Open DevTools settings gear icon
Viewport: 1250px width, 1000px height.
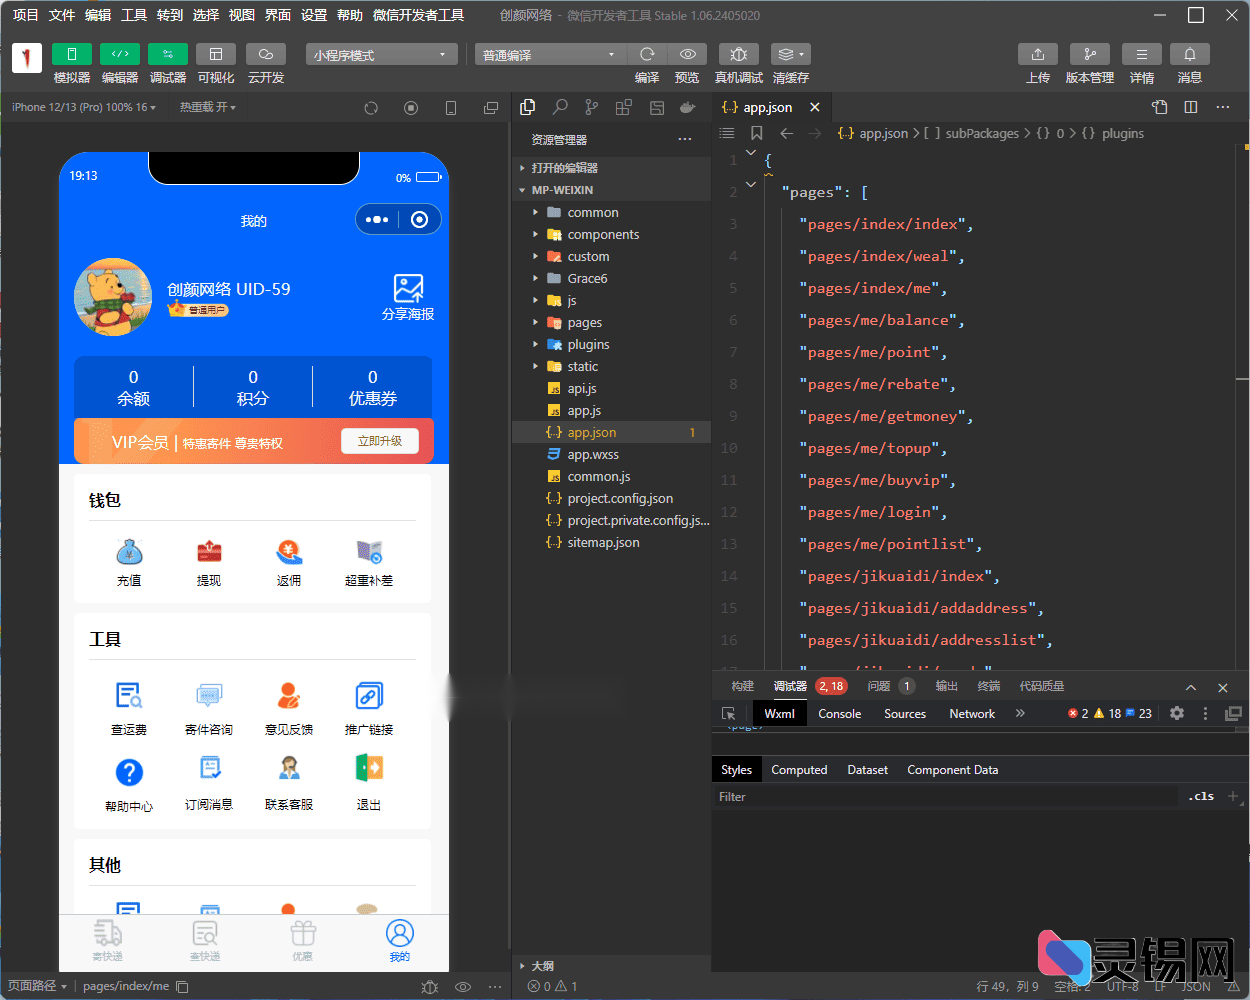(1177, 713)
